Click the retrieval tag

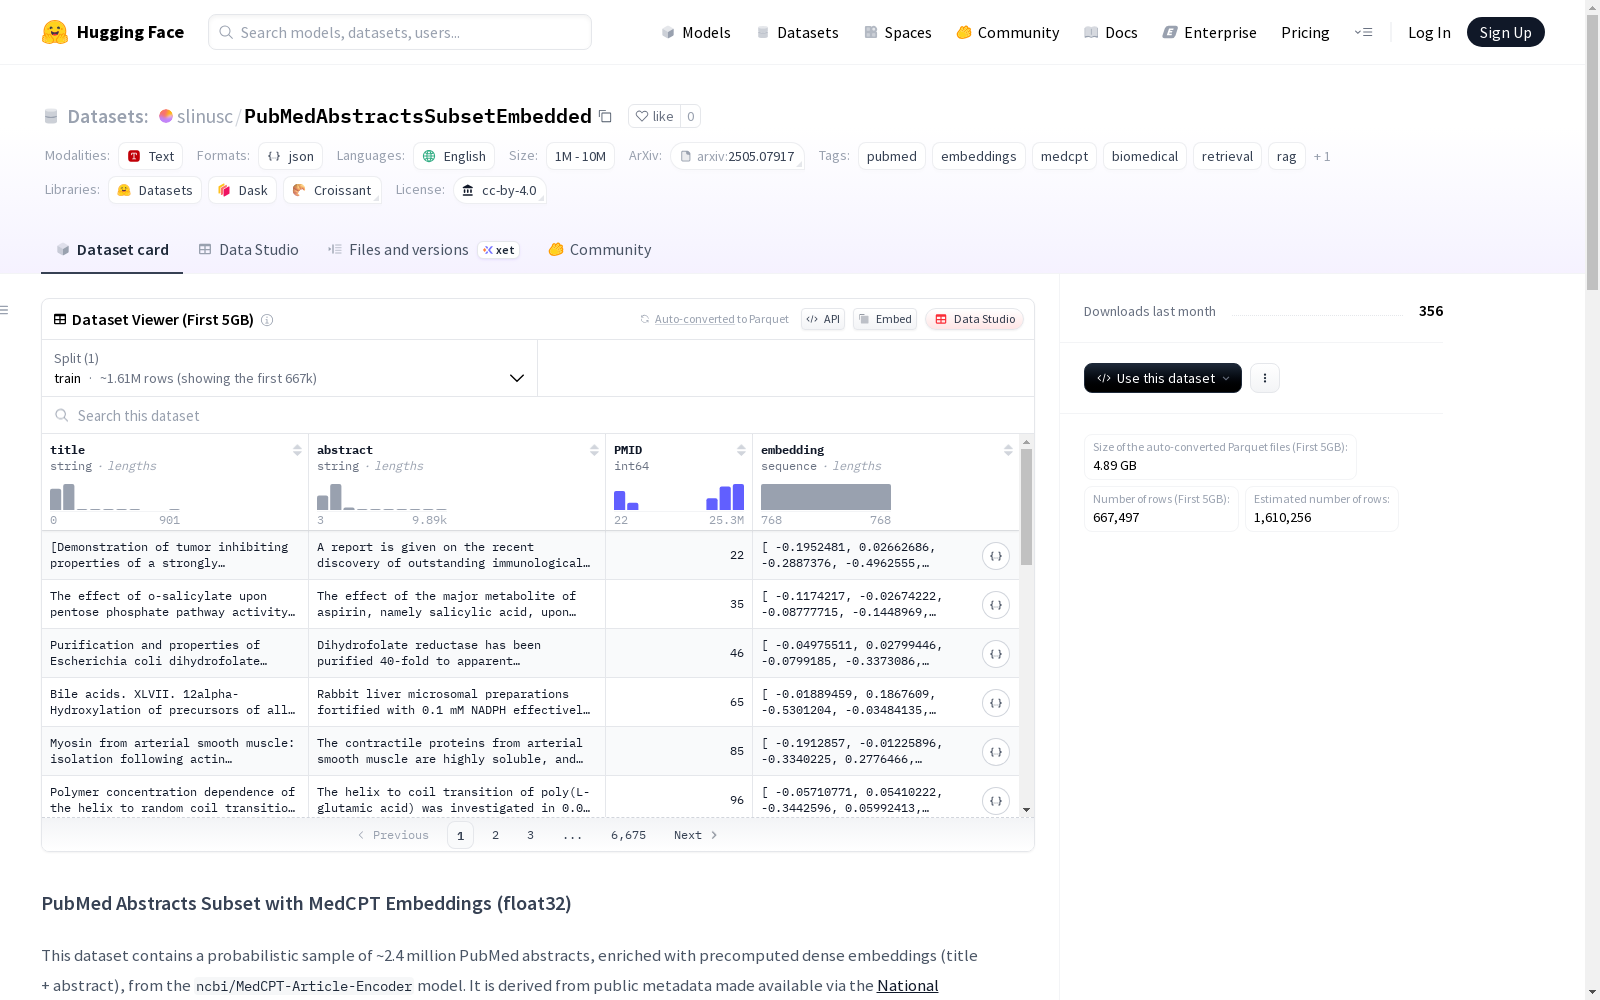pos(1227,156)
